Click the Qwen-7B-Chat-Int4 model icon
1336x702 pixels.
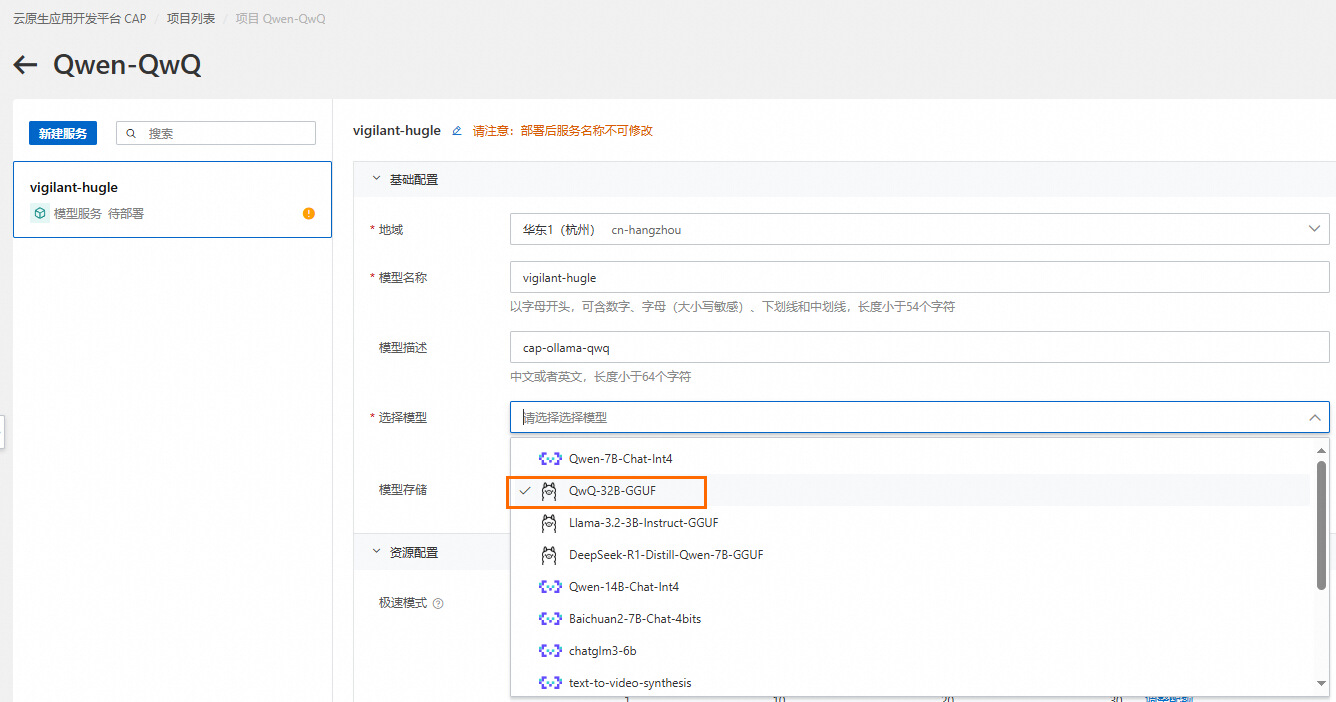pos(549,459)
